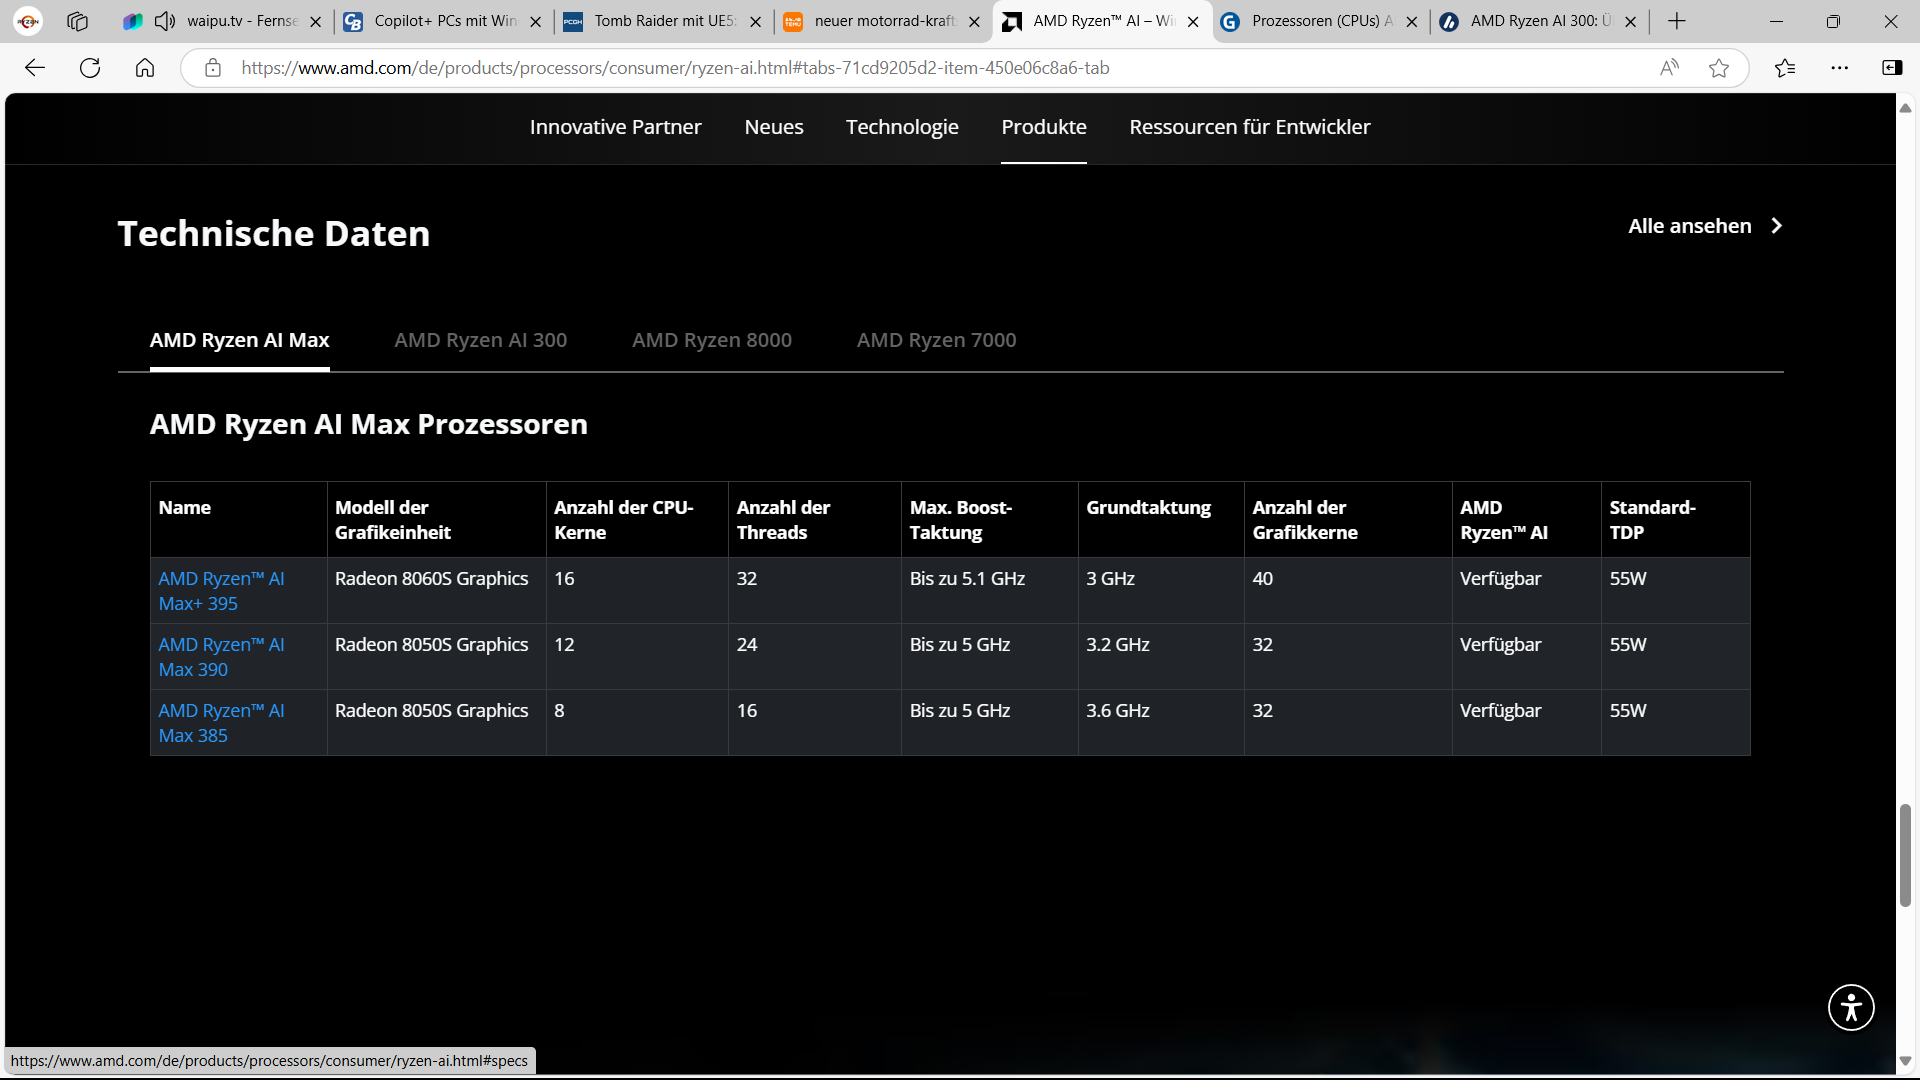Open the tab actions menu icon
This screenshot has height=1080, width=1920.
click(77, 21)
